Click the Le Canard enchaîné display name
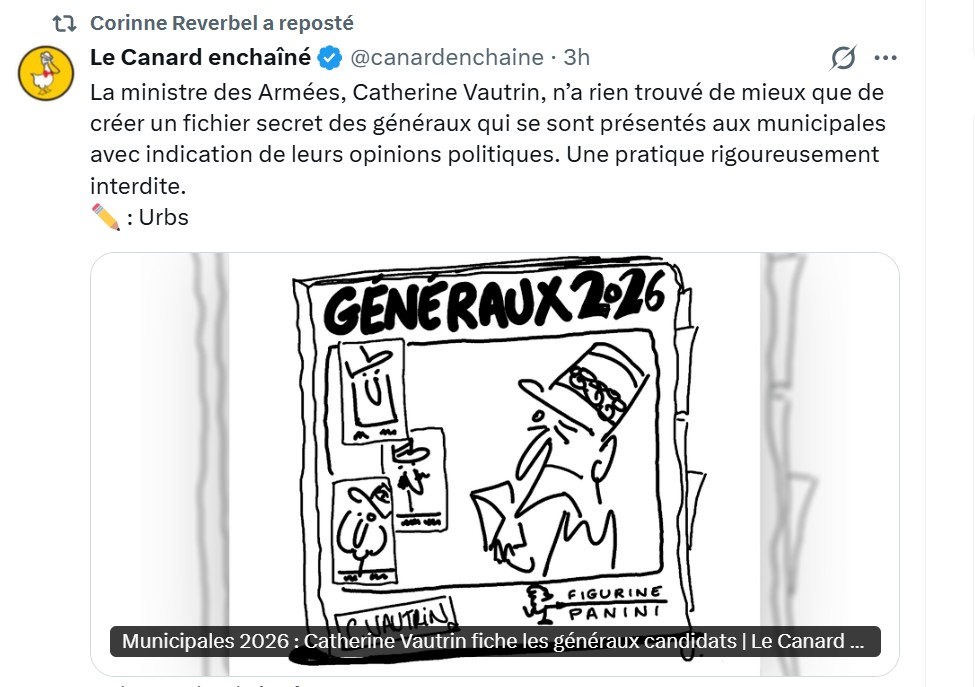This screenshot has height=687, width=975. point(200,57)
